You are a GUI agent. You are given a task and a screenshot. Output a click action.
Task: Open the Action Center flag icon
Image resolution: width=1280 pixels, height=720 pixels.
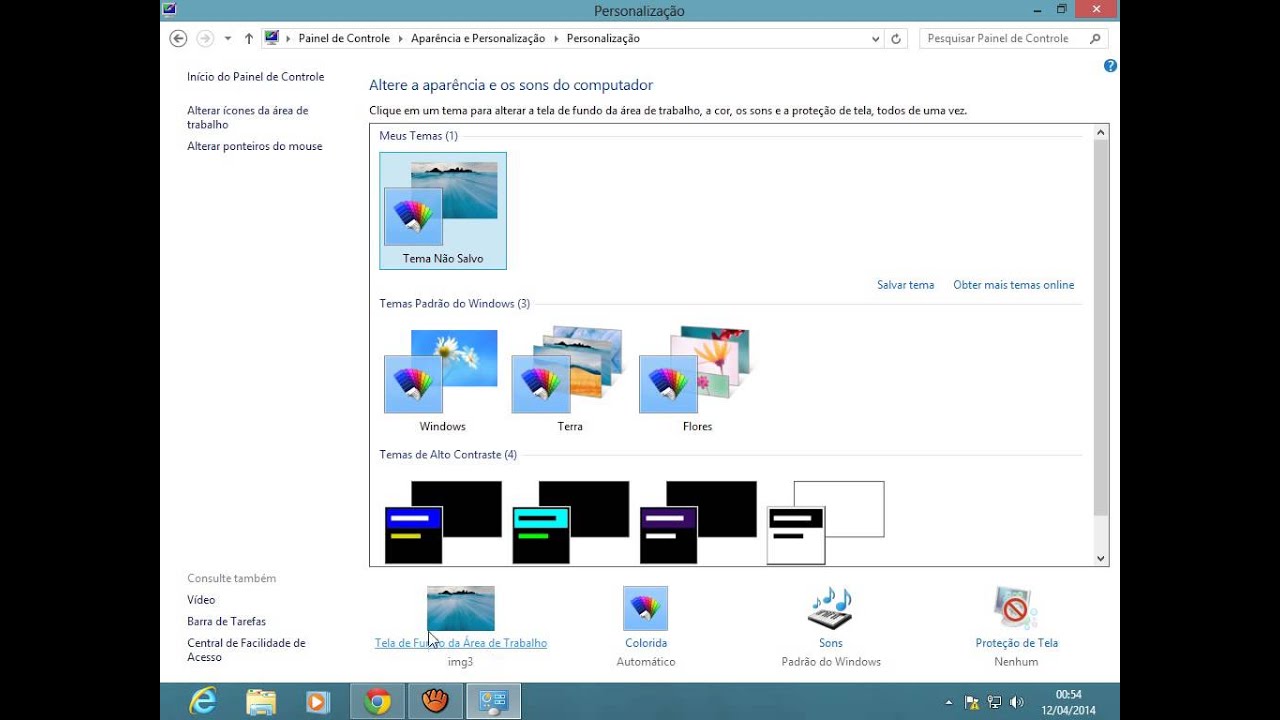972,702
